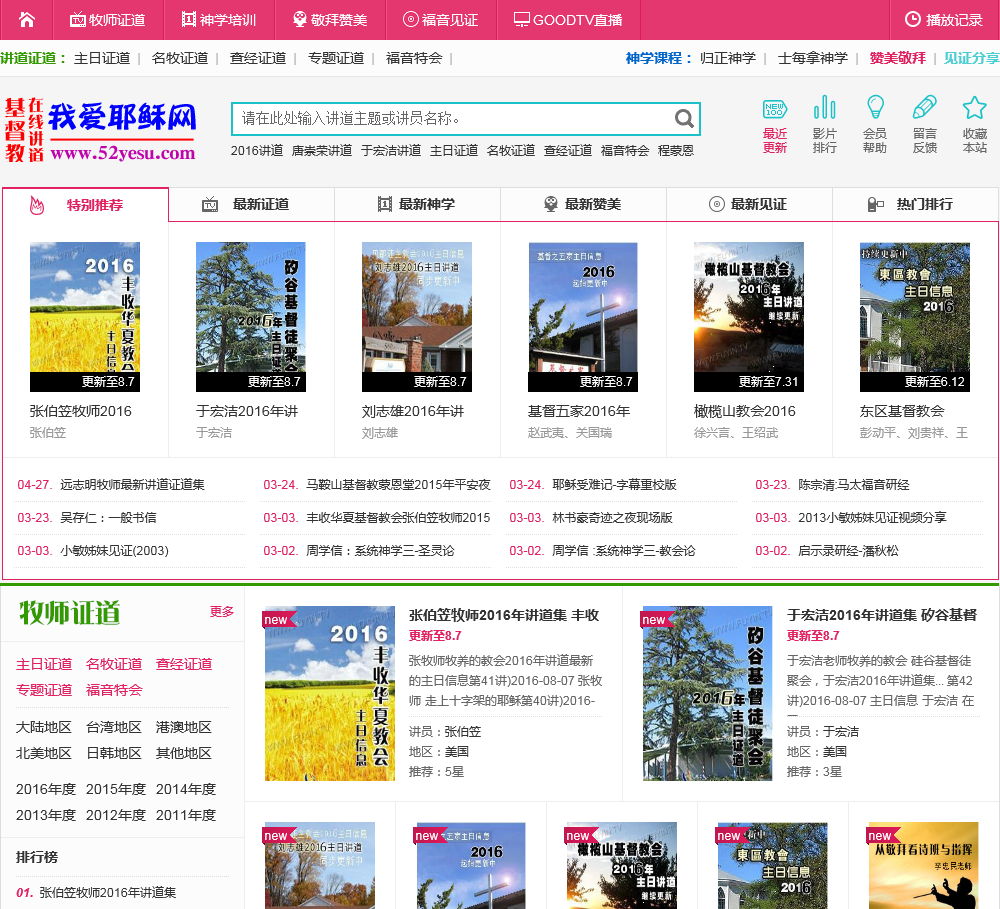Open 从敬拜看诗班与指挥 thumbnail

[x=923, y=866]
